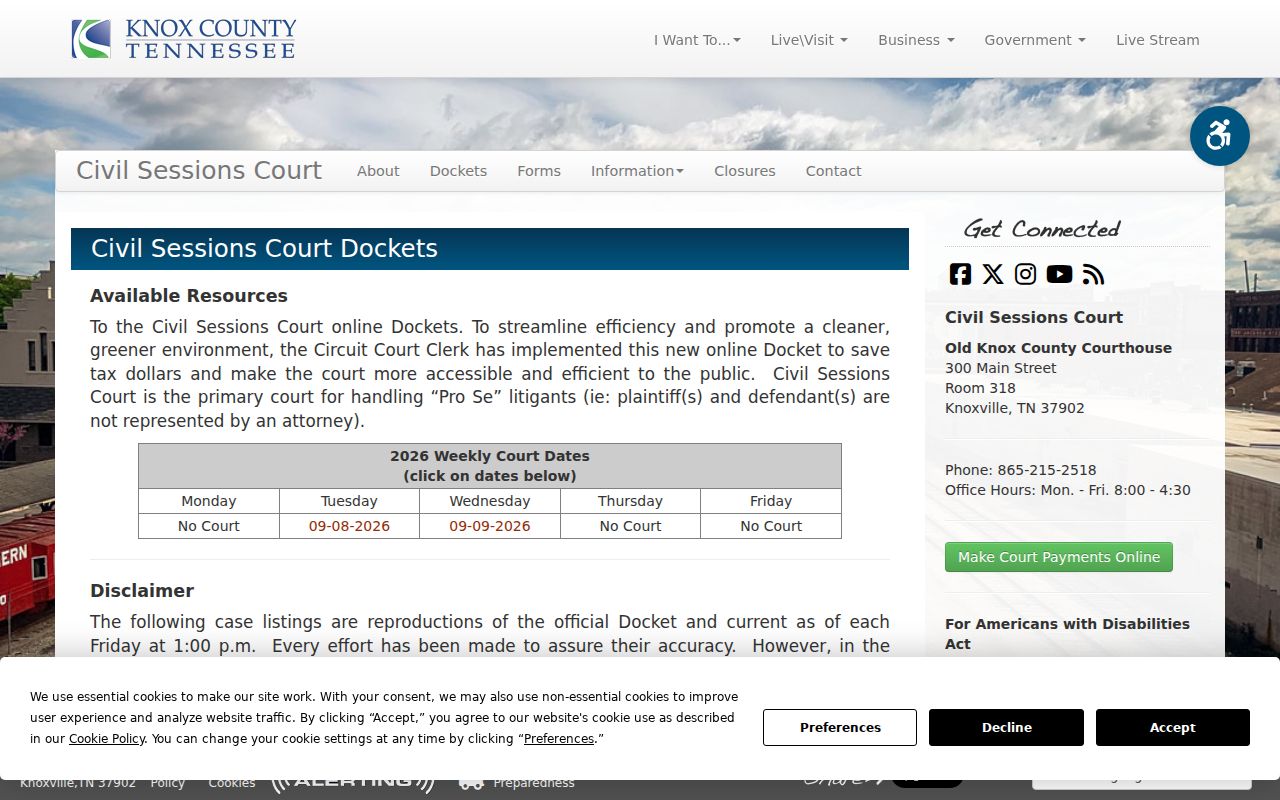The height and width of the screenshot is (800, 1280).
Task: Click the Friday table header cell
Action: pyautogui.click(x=771, y=501)
